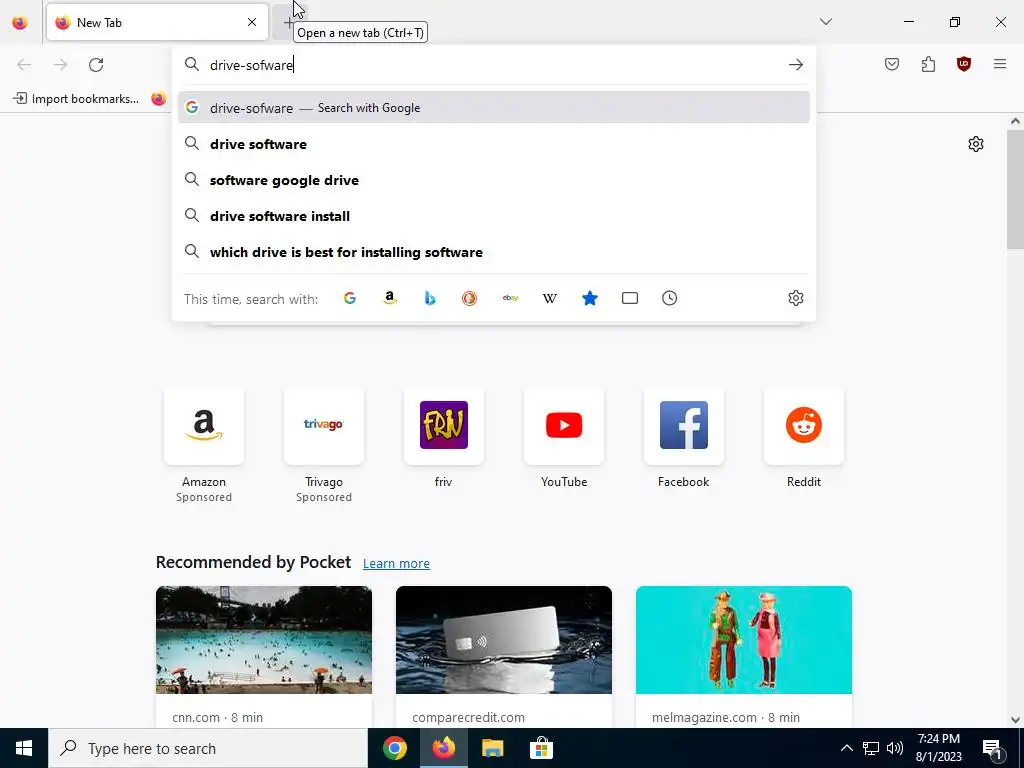Click the Learn more Pocket link
The height and width of the screenshot is (768, 1024).
pos(396,564)
